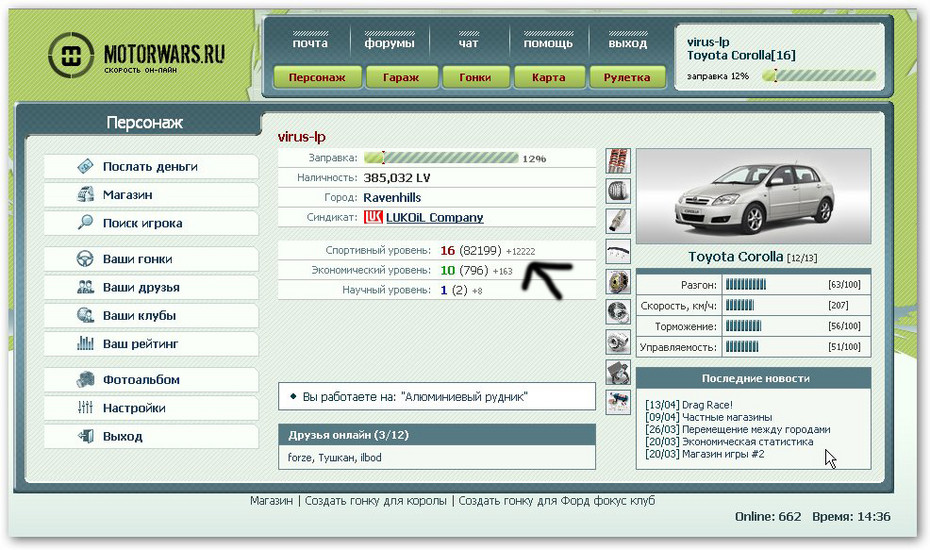Open Ваши клубы from the sidebar
The height and width of the screenshot is (550, 930).
coord(151,316)
